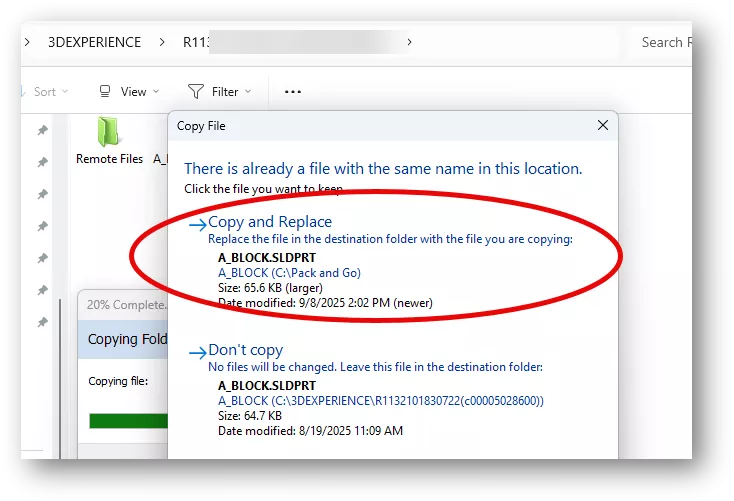Click the third pin icon in sidebar

pyautogui.click(x=43, y=194)
